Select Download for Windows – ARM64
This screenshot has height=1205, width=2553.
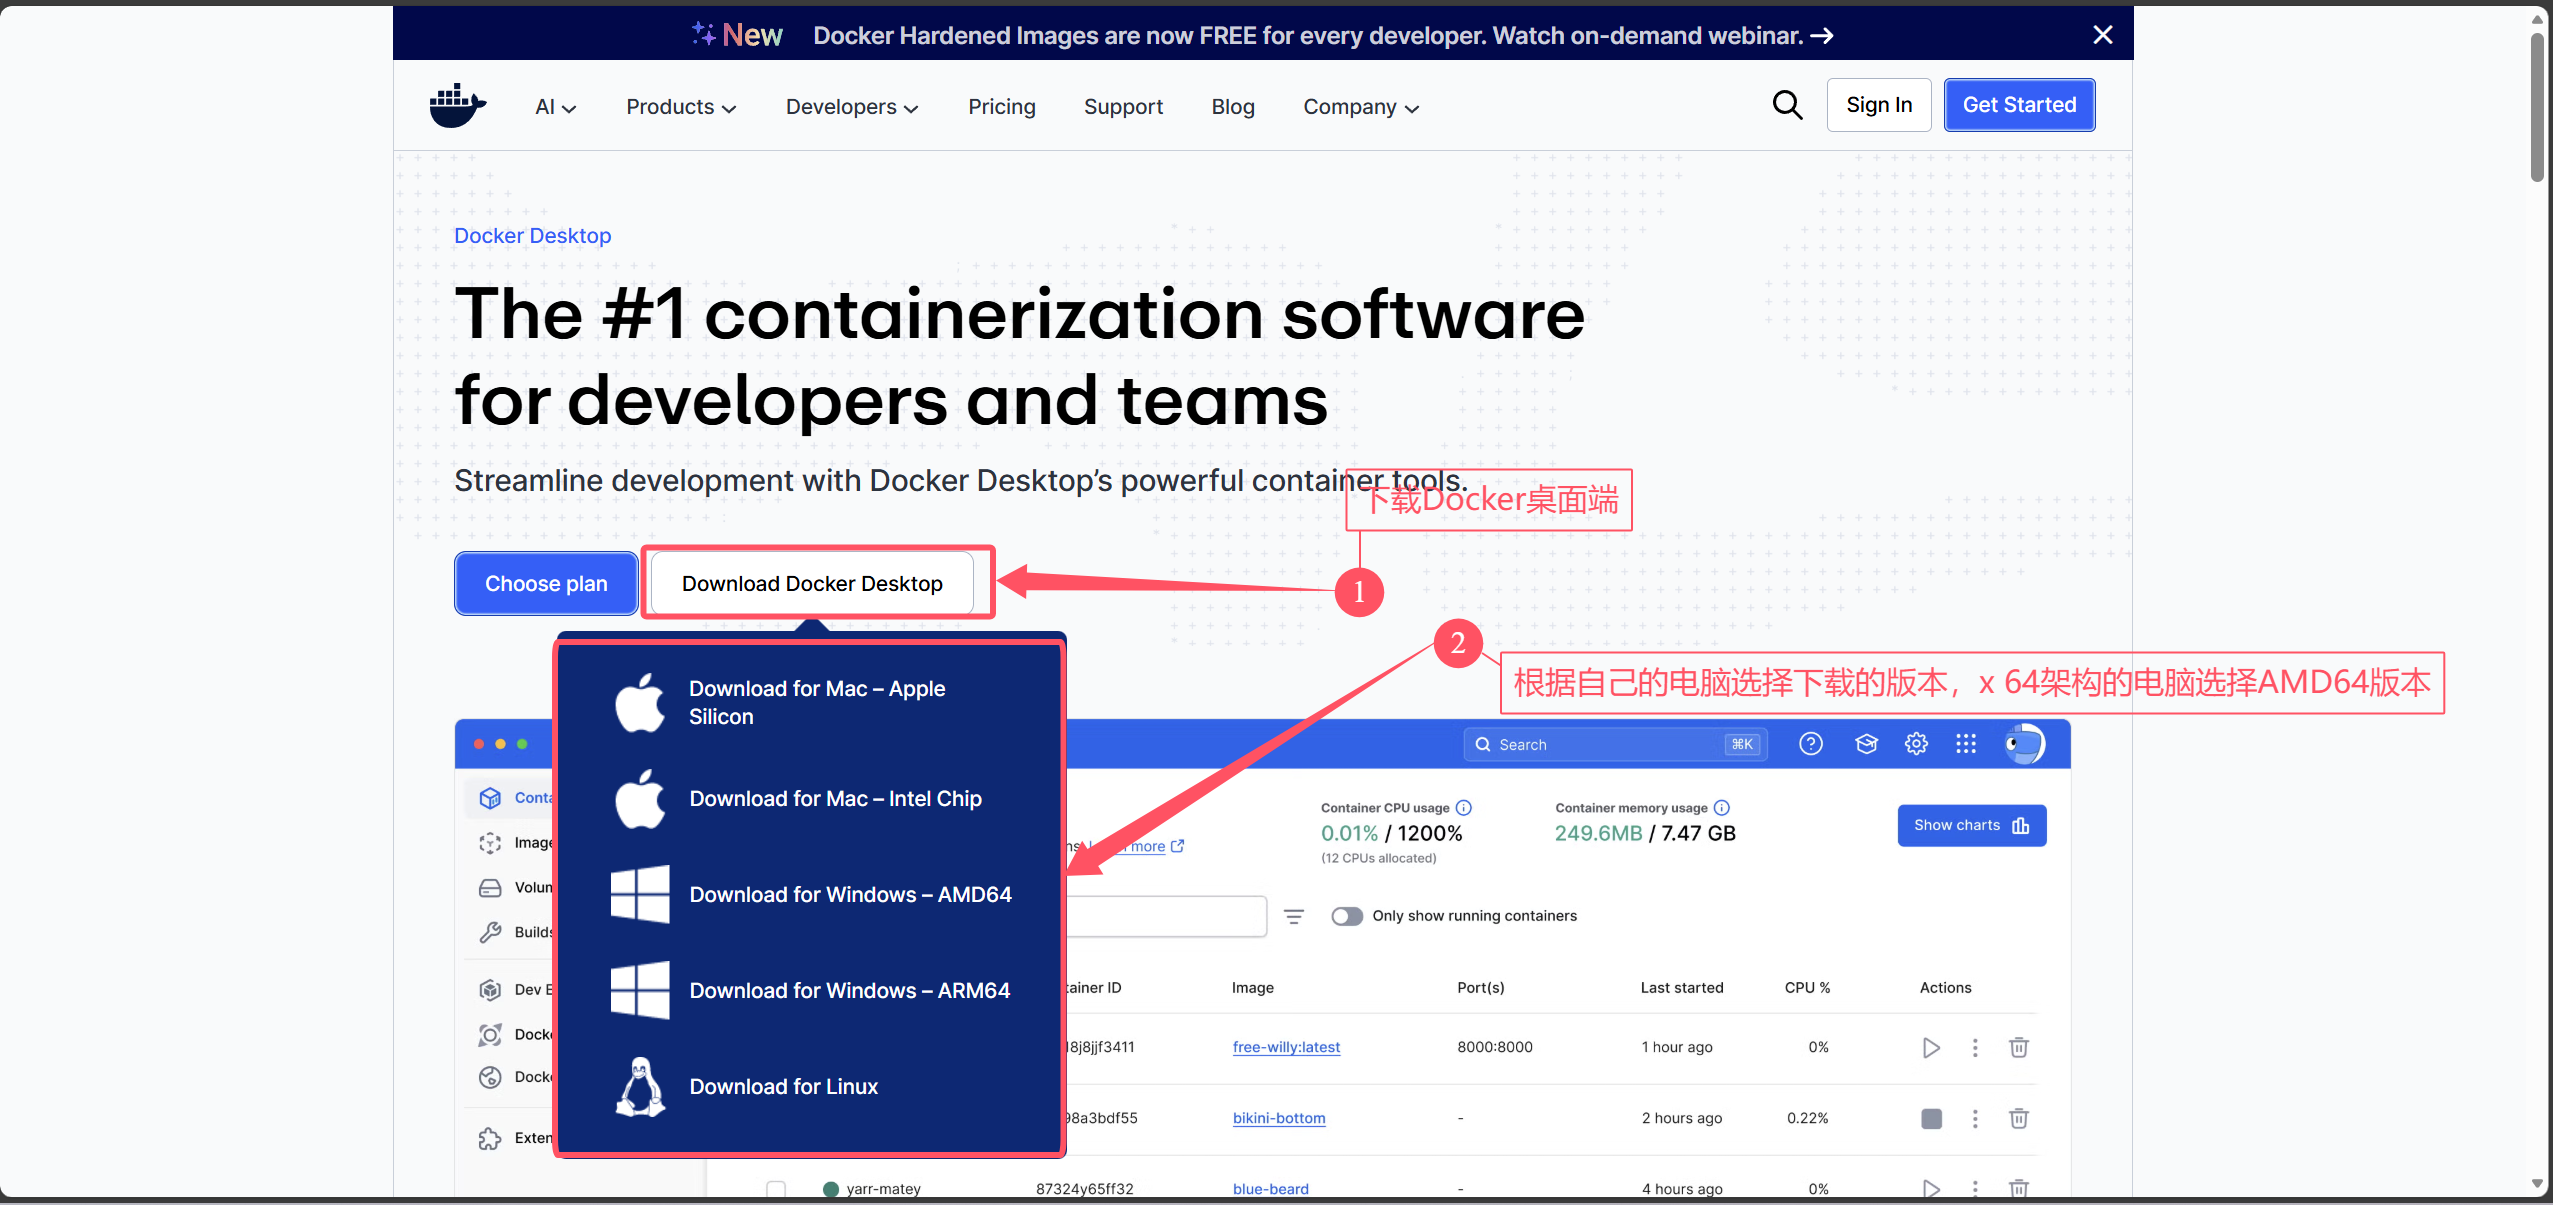(849, 990)
